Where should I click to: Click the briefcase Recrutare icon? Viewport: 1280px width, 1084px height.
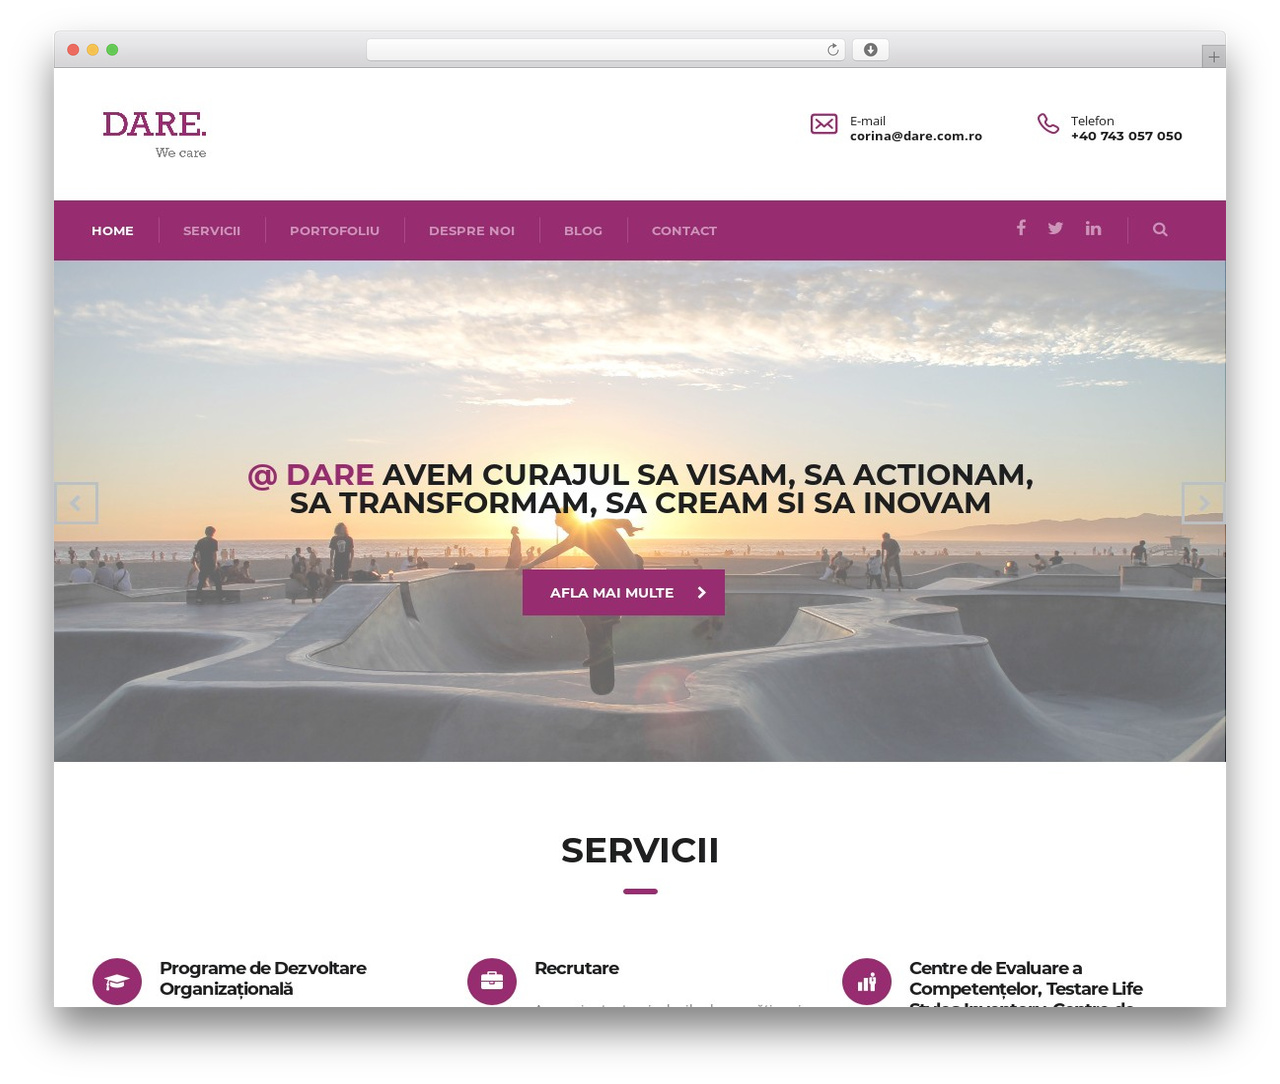[x=492, y=982]
